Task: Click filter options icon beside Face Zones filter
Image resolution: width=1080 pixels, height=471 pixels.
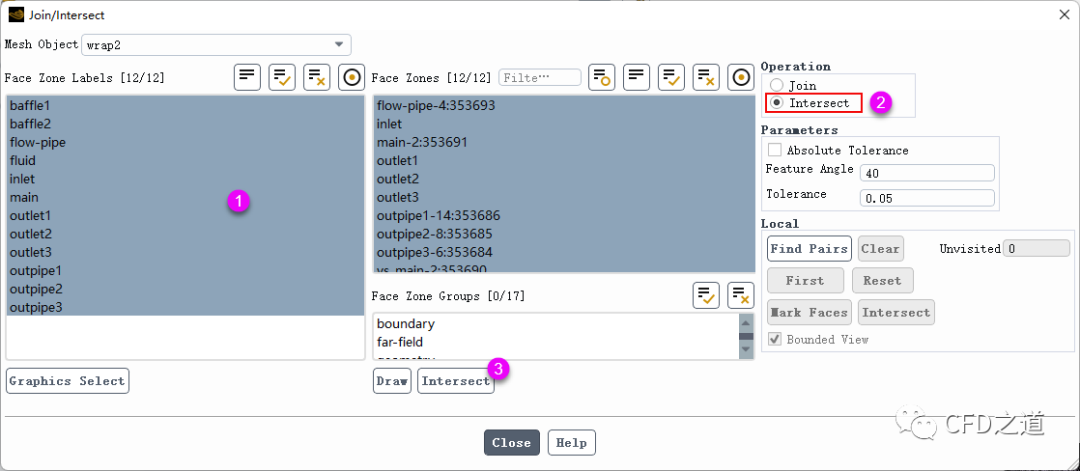Action: click(602, 77)
